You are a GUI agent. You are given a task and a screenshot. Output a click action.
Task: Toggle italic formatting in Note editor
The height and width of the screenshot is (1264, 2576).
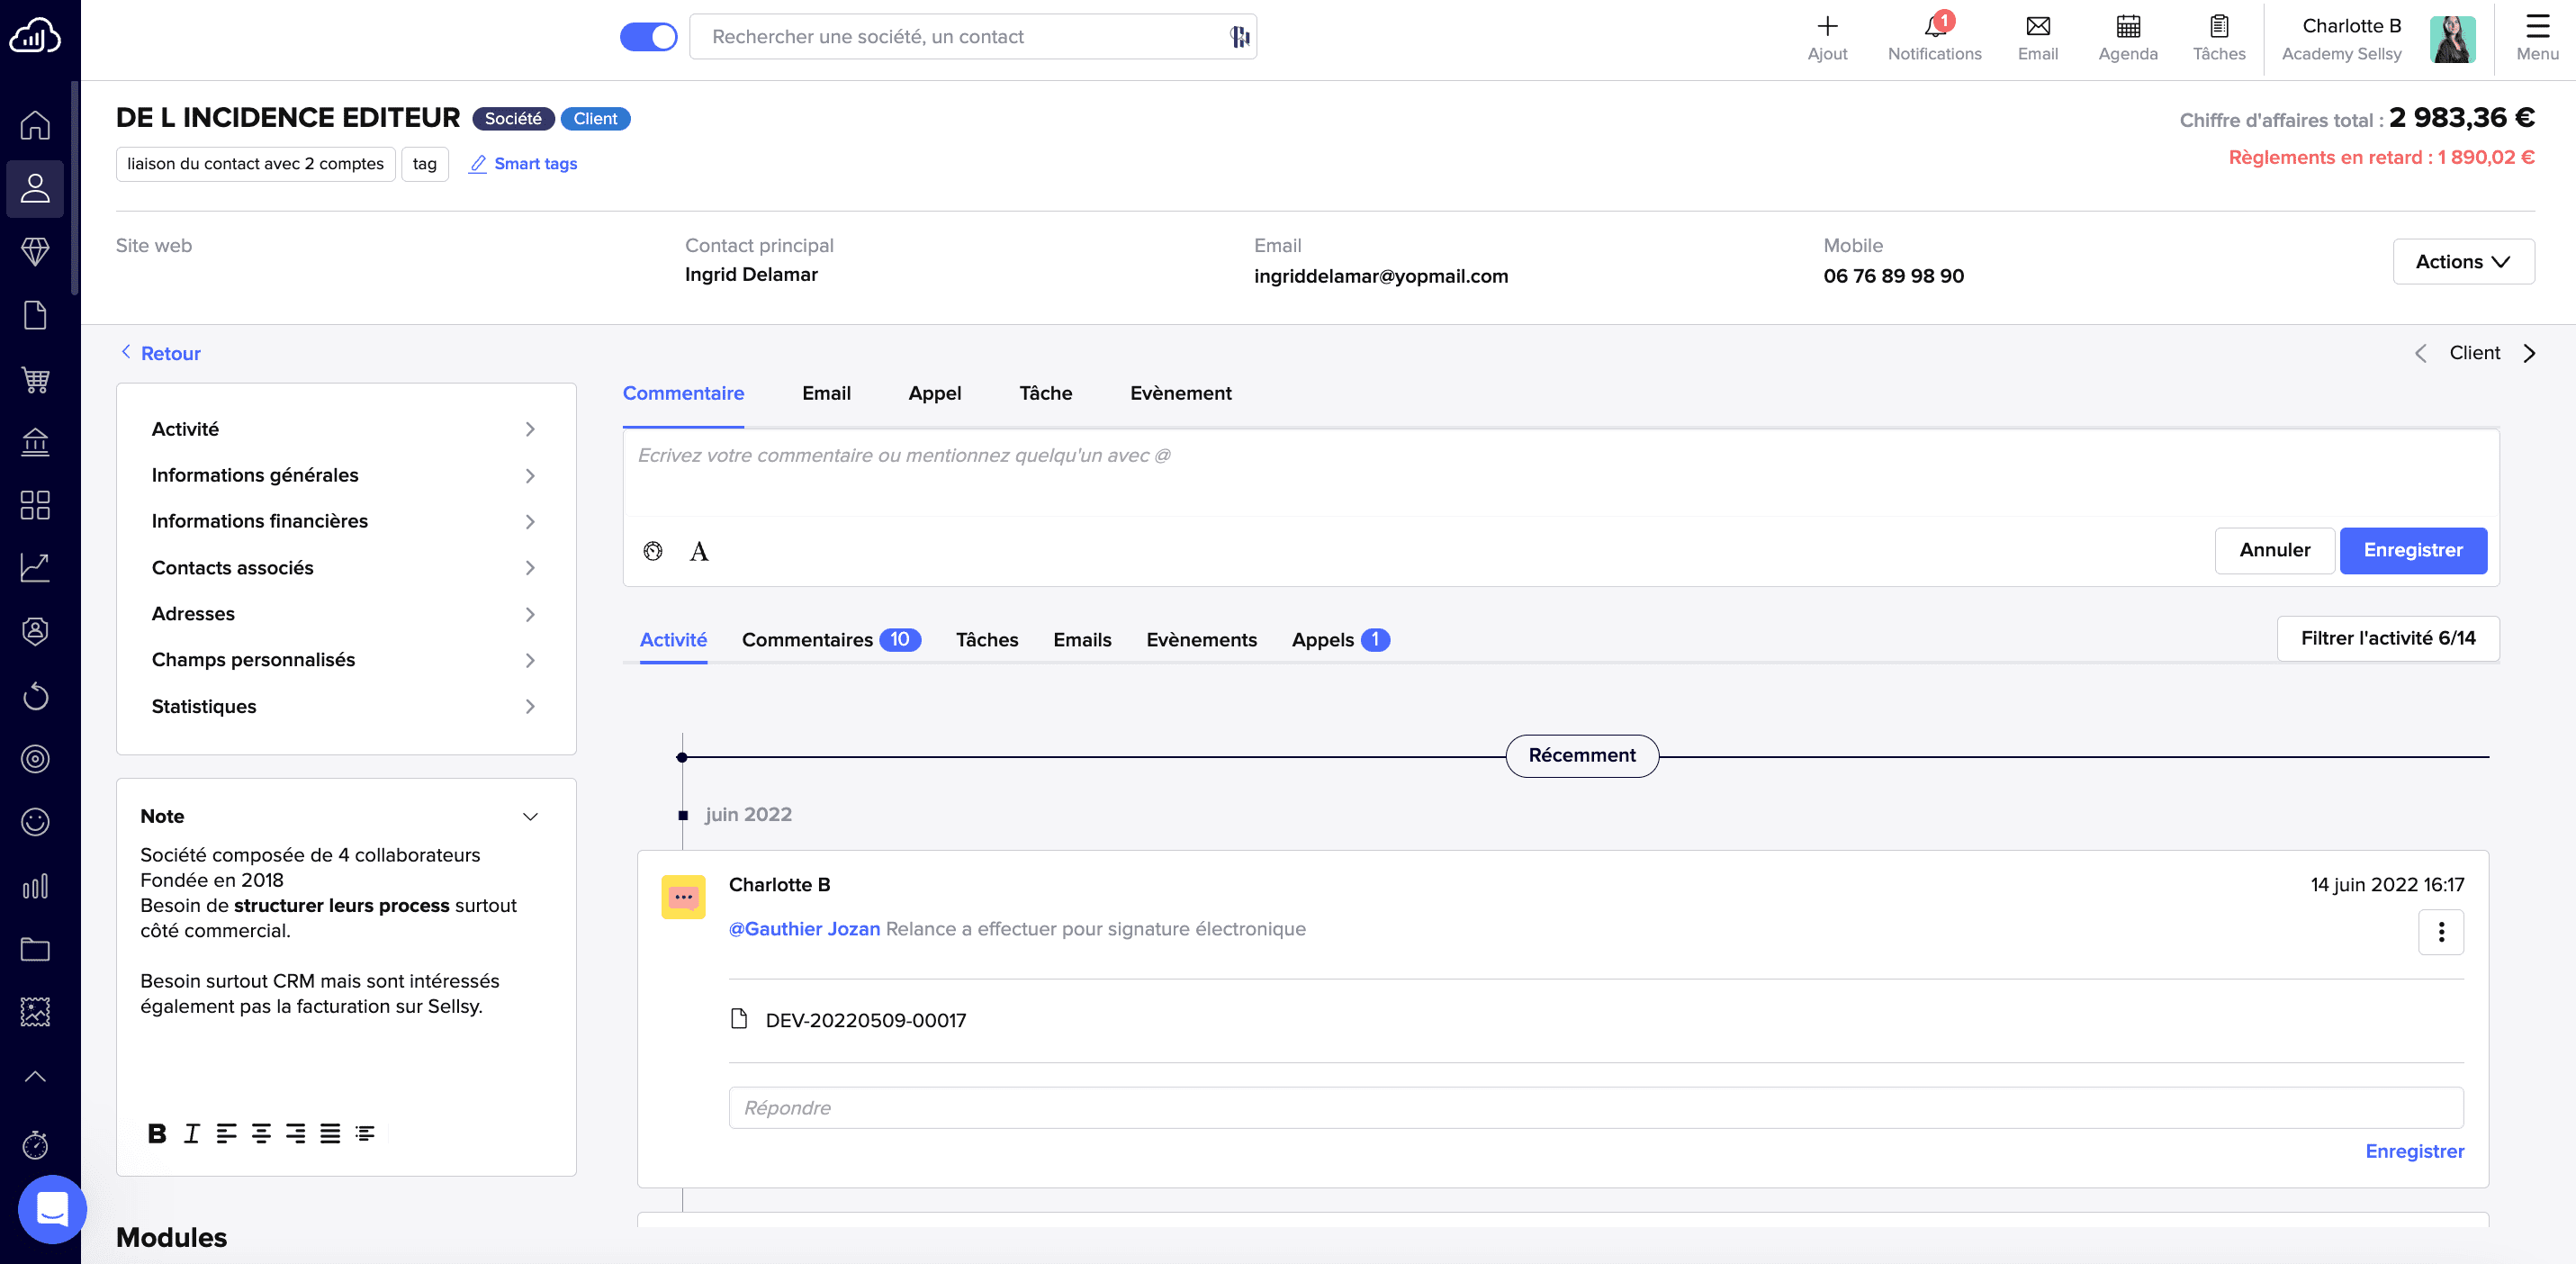point(191,1133)
